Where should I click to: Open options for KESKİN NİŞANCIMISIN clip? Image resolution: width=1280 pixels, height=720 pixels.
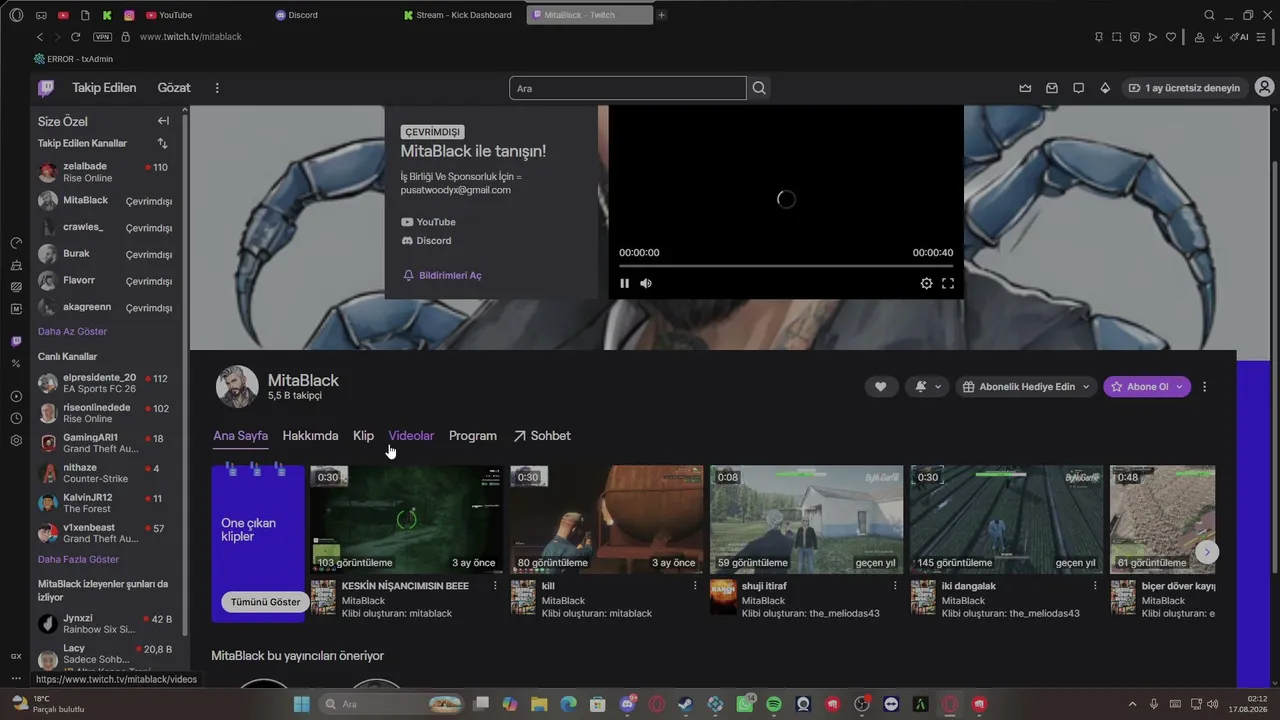[x=495, y=586]
